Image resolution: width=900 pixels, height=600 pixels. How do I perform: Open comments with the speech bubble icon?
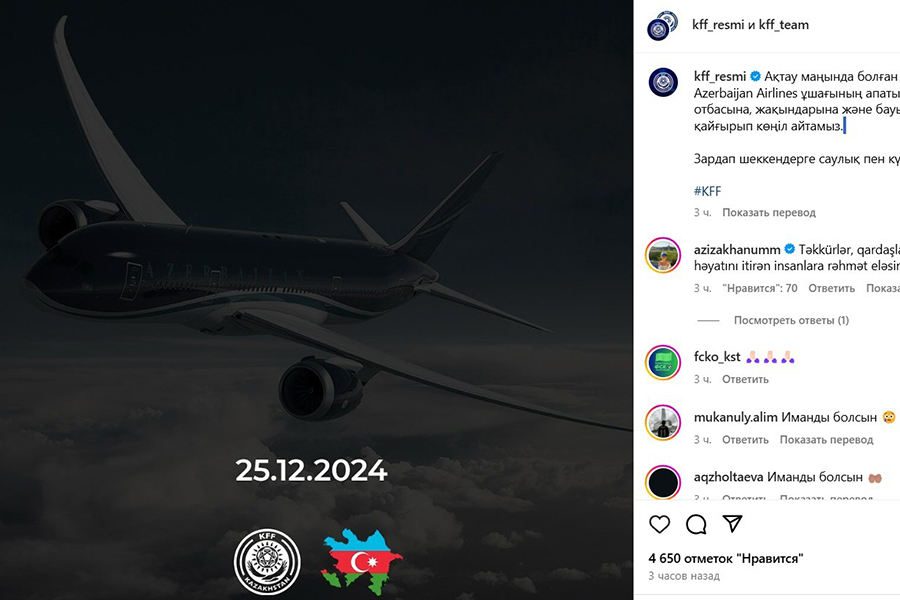(x=696, y=524)
